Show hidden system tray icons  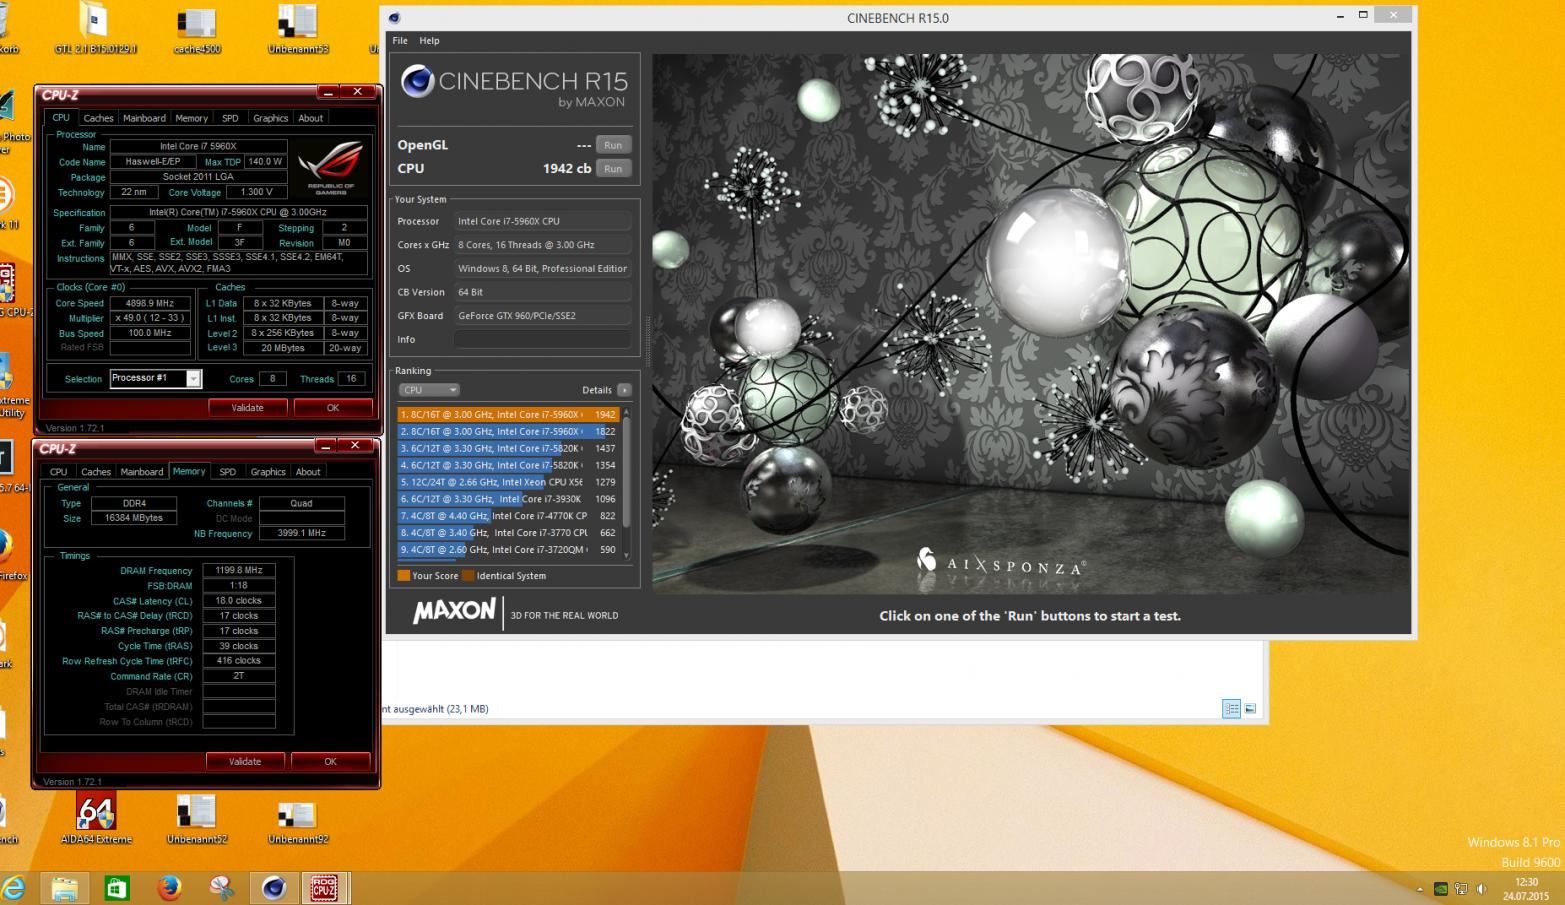pyautogui.click(x=1420, y=889)
